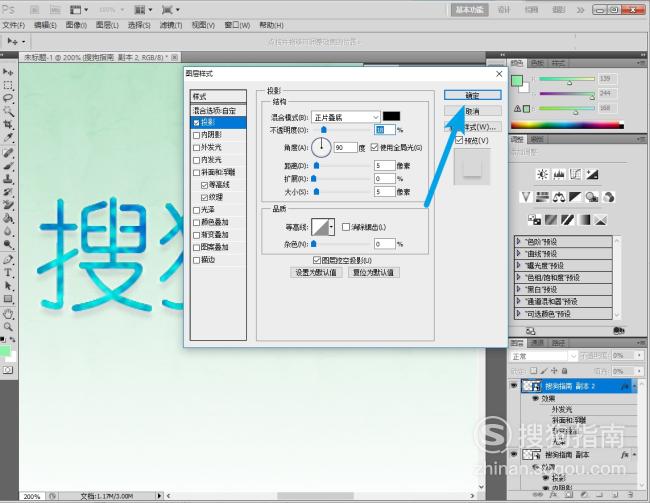Open the 文件(F) menu
The height and width of the screenshot is (503, 650).
tap(14, 25)
